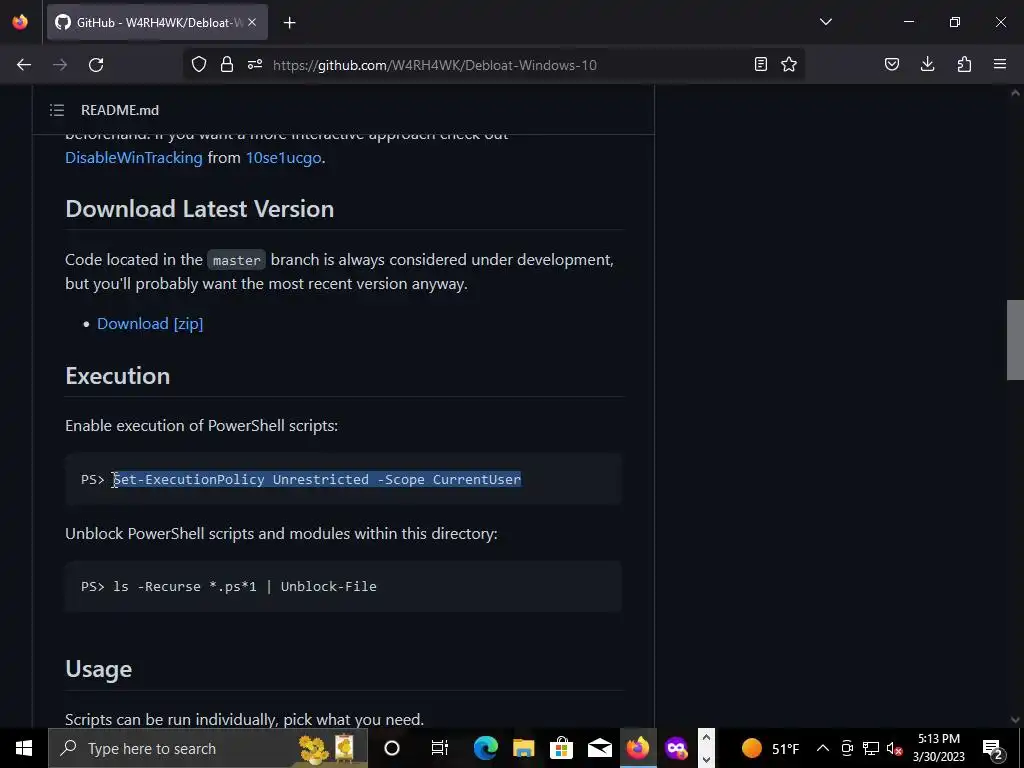Open network status tray icon
The width and height of the screenshot is (1024, 768).
point(871,748)
